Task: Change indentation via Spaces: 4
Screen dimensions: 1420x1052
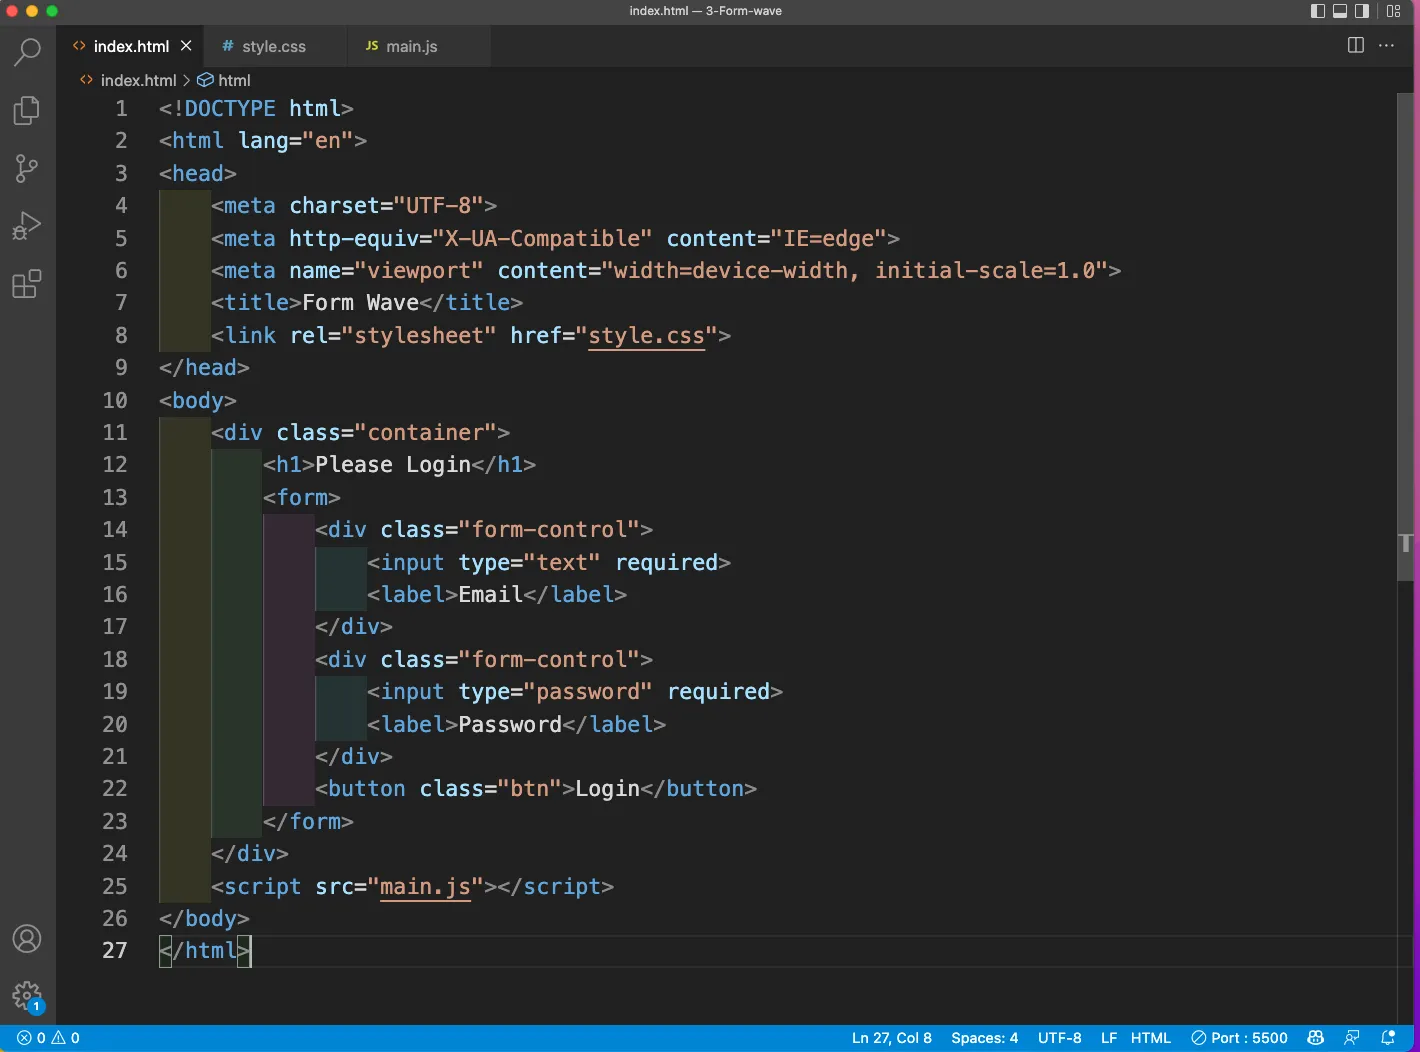Action: click(984, 1038)
